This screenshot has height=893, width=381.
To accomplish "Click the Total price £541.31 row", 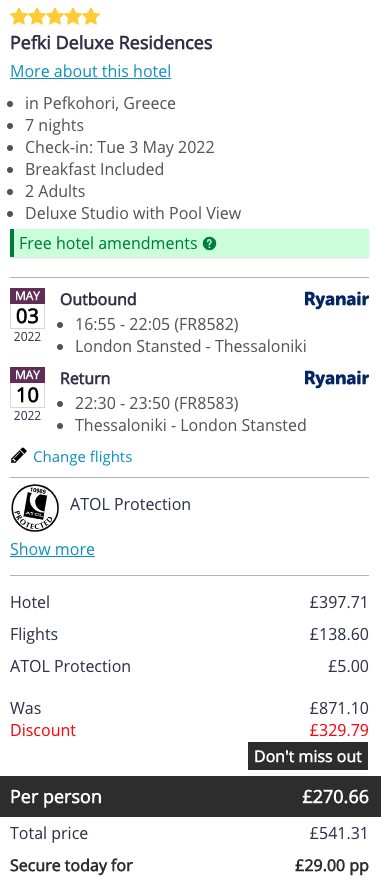I will (190, 833).
